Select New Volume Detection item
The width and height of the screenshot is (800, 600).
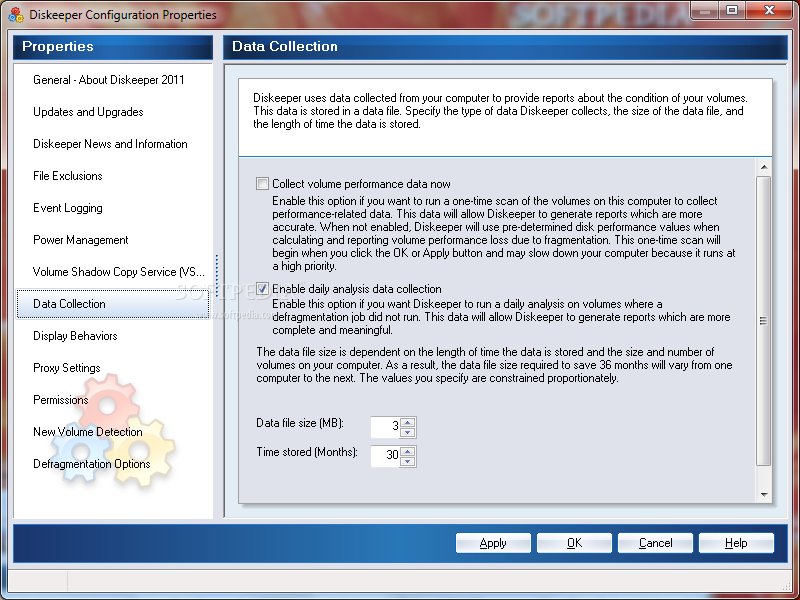[88, 432]
